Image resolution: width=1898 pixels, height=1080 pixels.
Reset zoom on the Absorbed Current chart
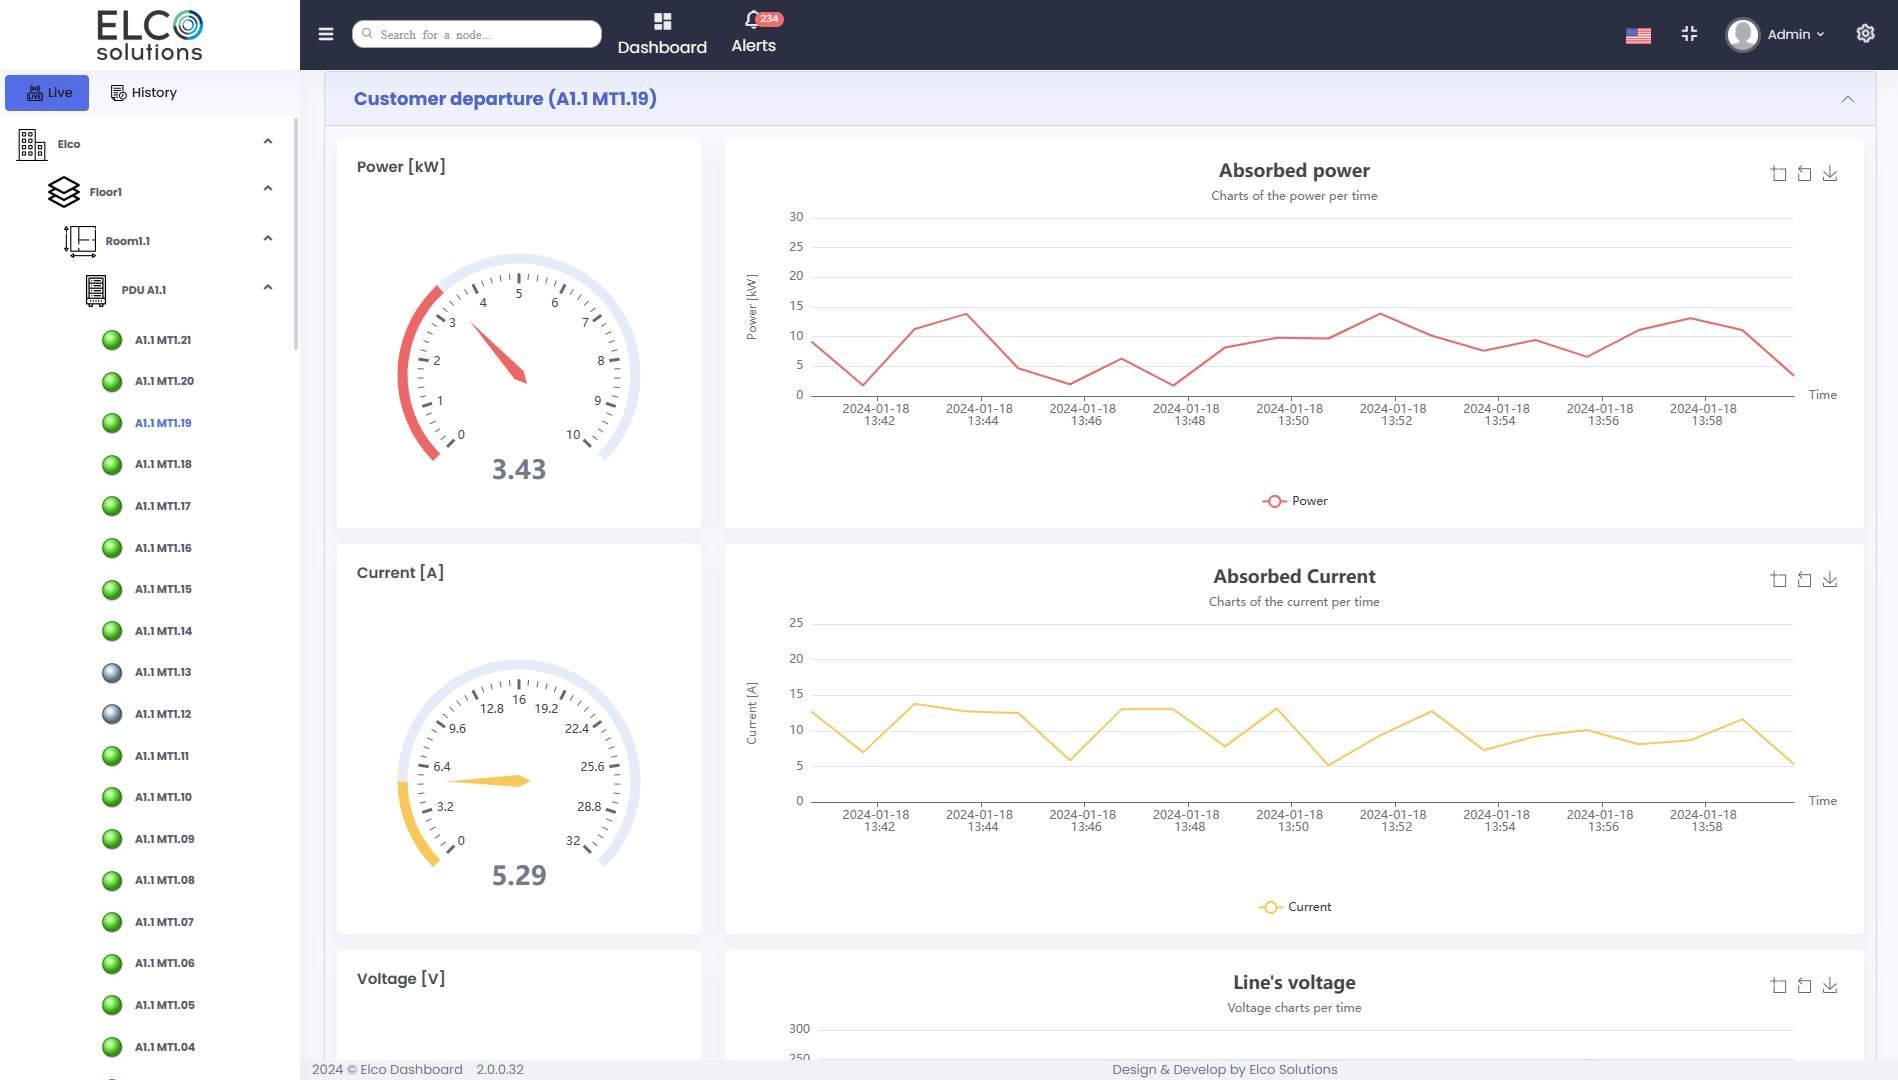pos(1804,579)
